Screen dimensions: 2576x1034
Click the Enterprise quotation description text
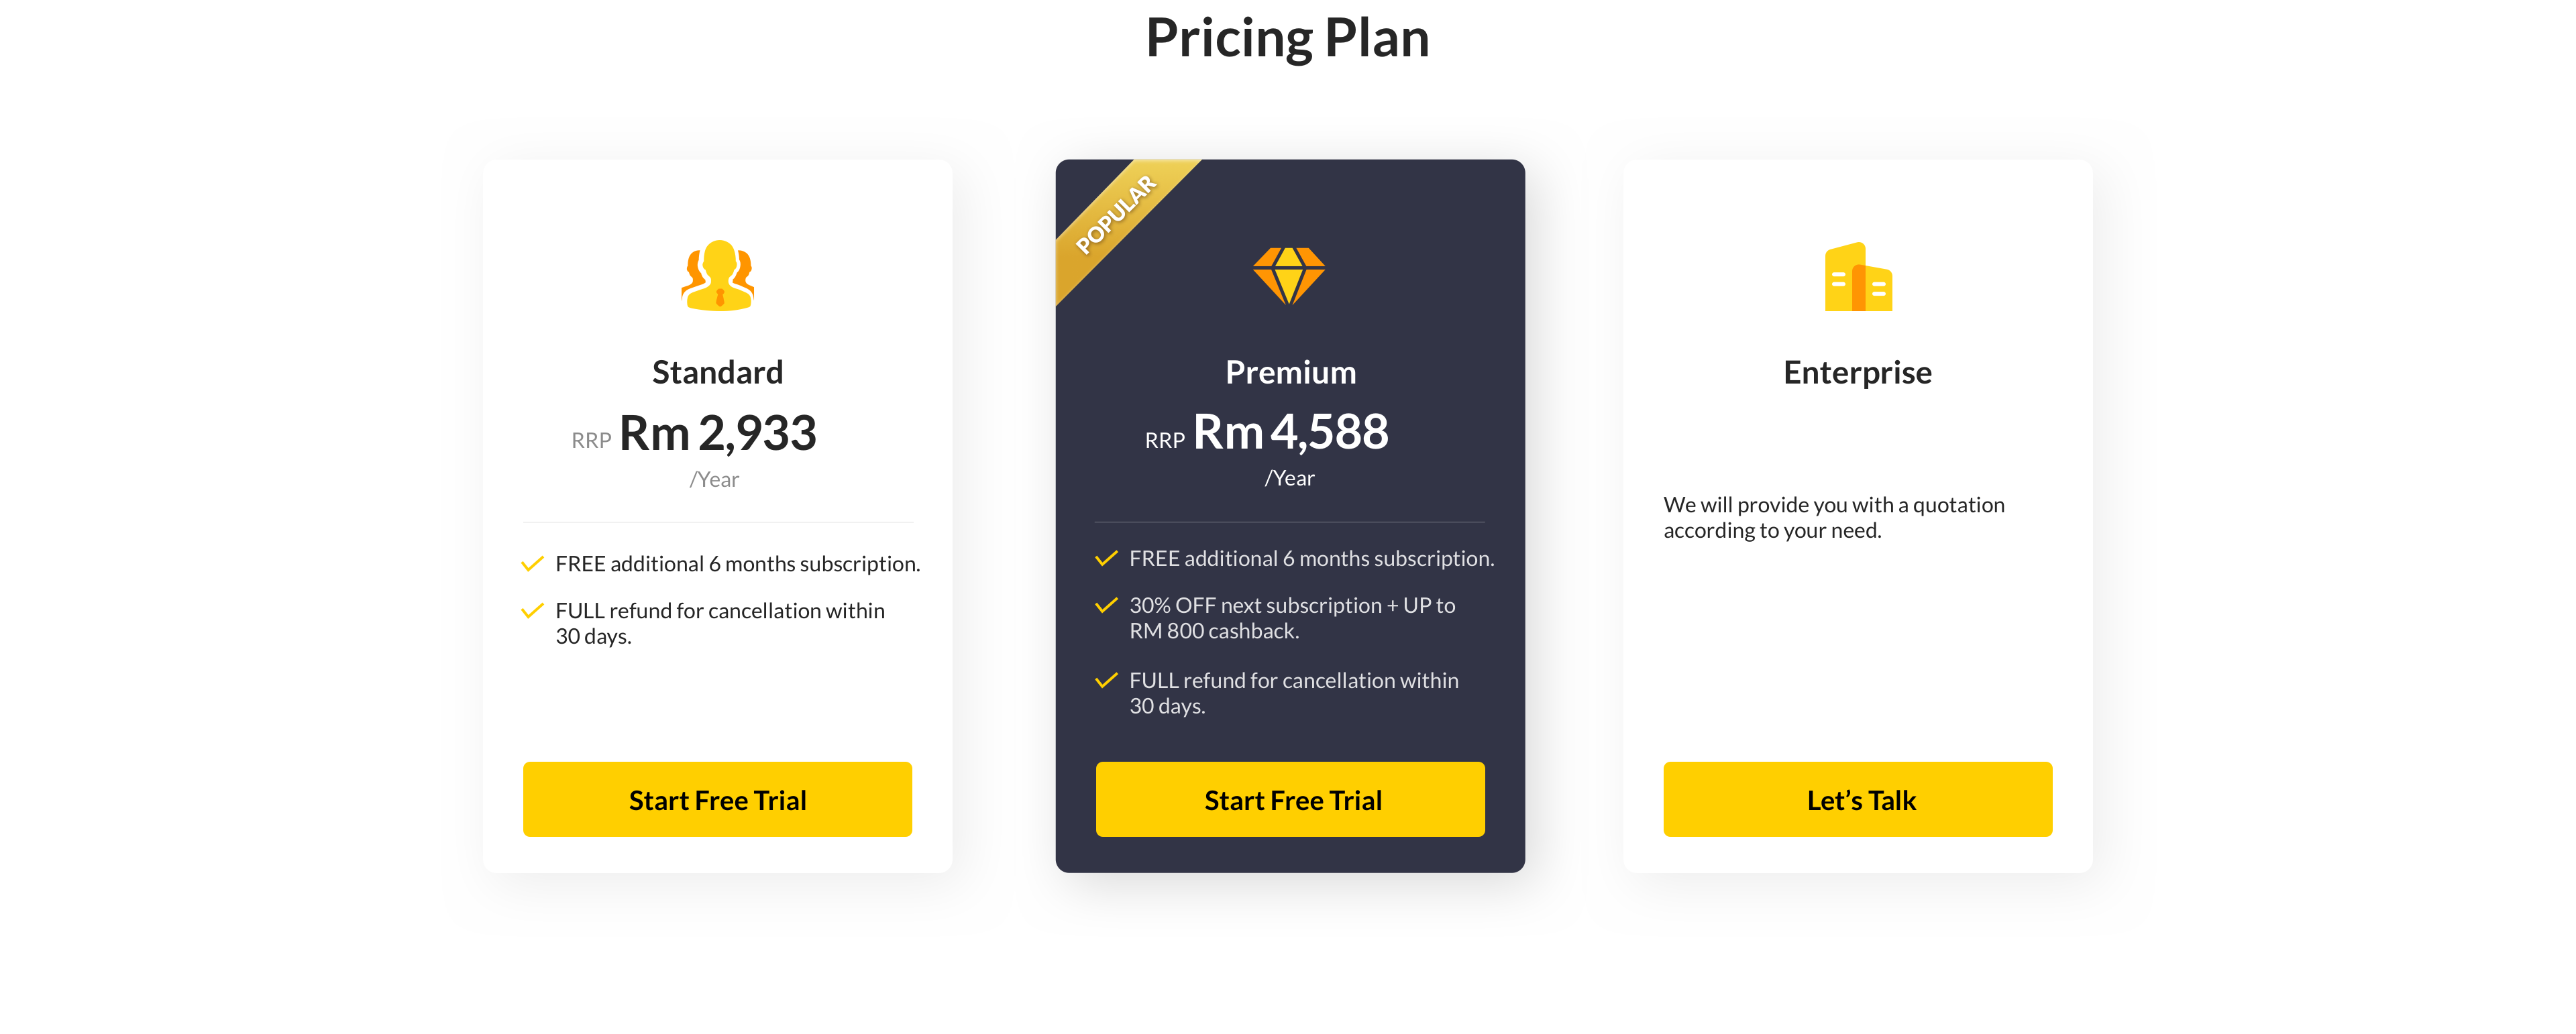point(1833,518)
